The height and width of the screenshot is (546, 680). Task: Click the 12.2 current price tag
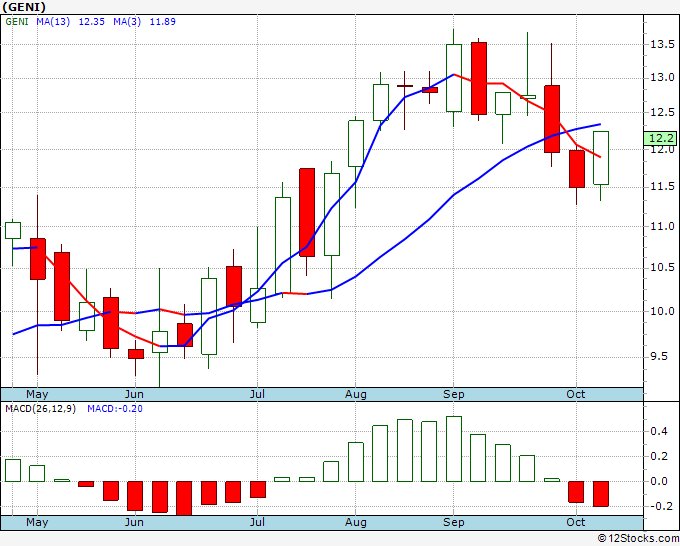[660, 138]
